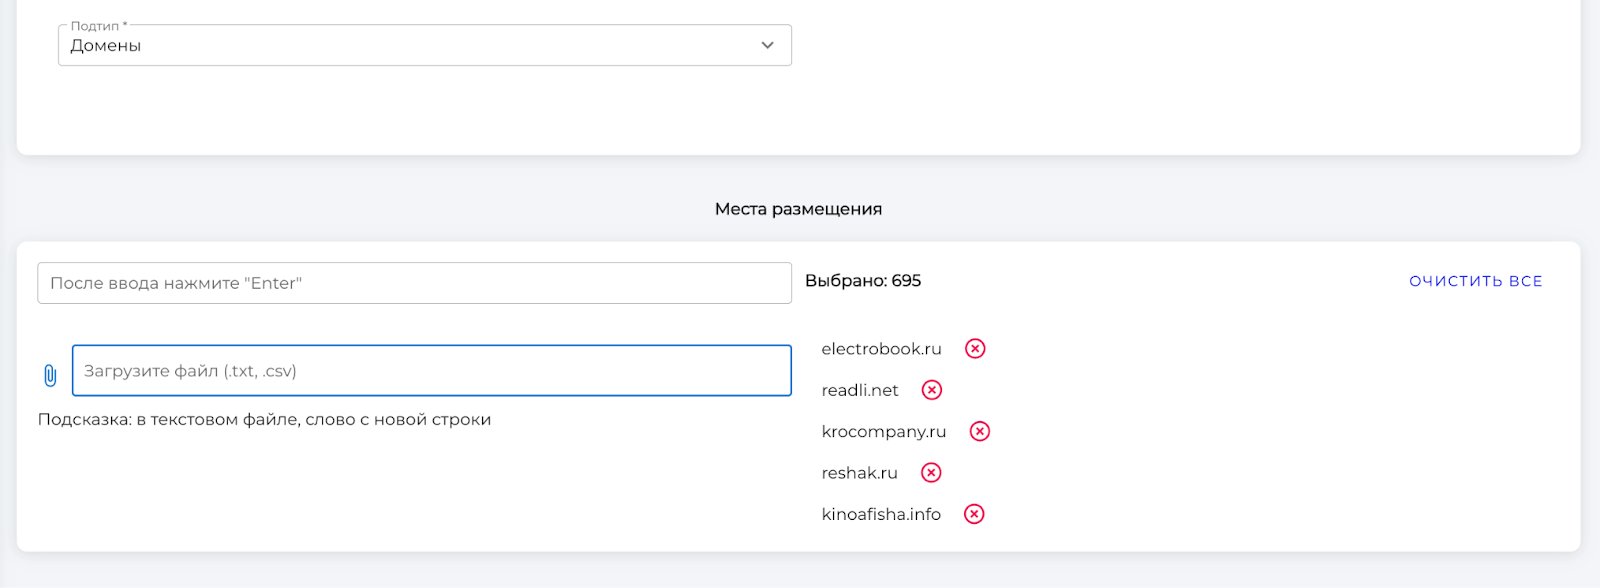Click the Подсказка hint text about text files
The image size is (1600, 588).
tap(264, 420)
